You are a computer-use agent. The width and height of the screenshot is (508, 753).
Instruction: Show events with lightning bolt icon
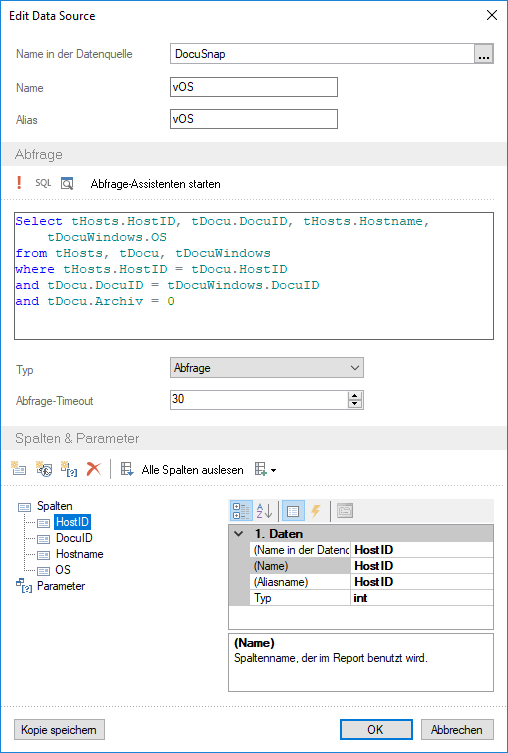[315, 511]
